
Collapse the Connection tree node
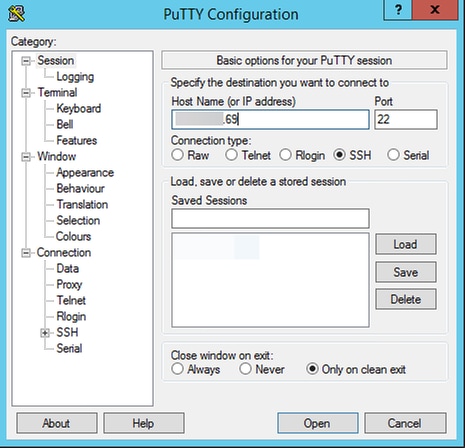[x=26, y=253]
